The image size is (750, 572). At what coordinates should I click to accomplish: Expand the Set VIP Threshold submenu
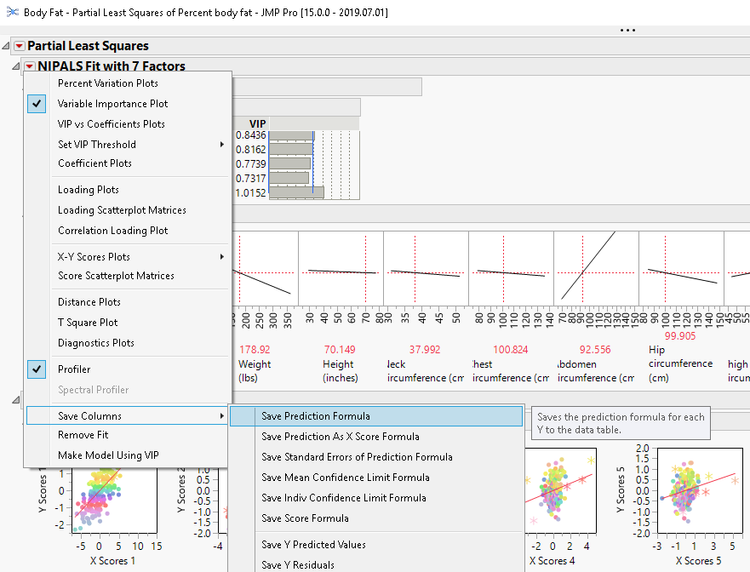pyautogui.click(x=97, y=144)
